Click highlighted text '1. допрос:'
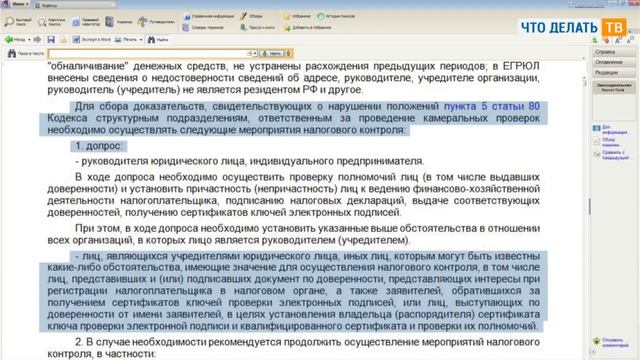Screen dimensions: 640x360 (x=98, y=146)
